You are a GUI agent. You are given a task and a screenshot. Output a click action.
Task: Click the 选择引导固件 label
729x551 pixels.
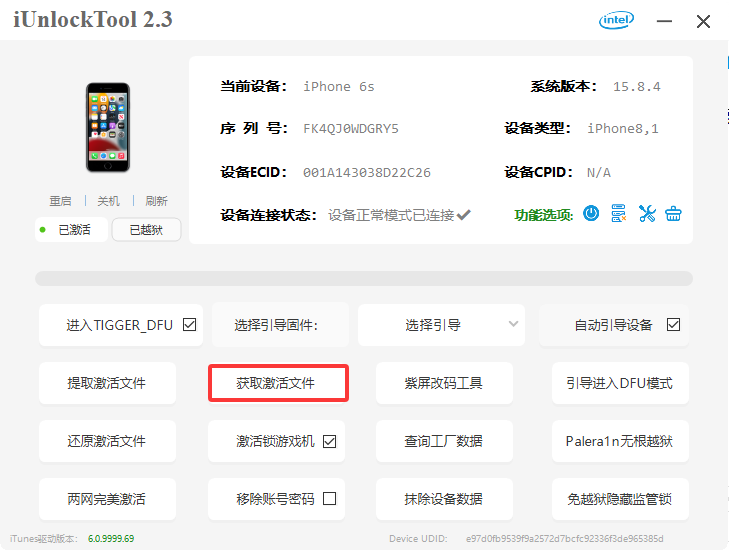[x=276, y=325]
